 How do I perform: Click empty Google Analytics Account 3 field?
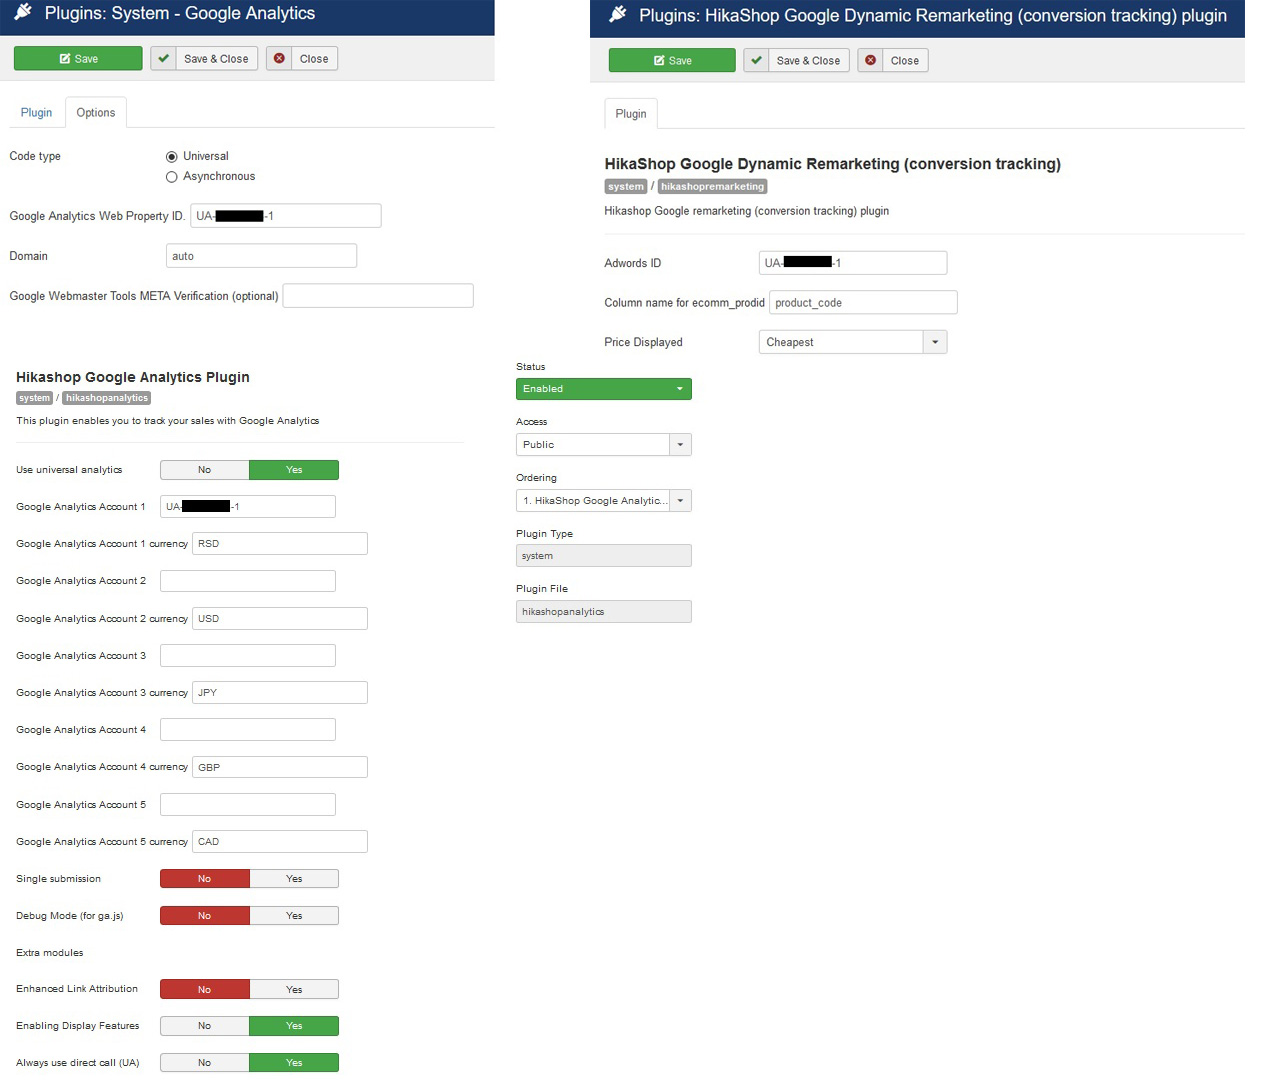(x=248, y=656)
